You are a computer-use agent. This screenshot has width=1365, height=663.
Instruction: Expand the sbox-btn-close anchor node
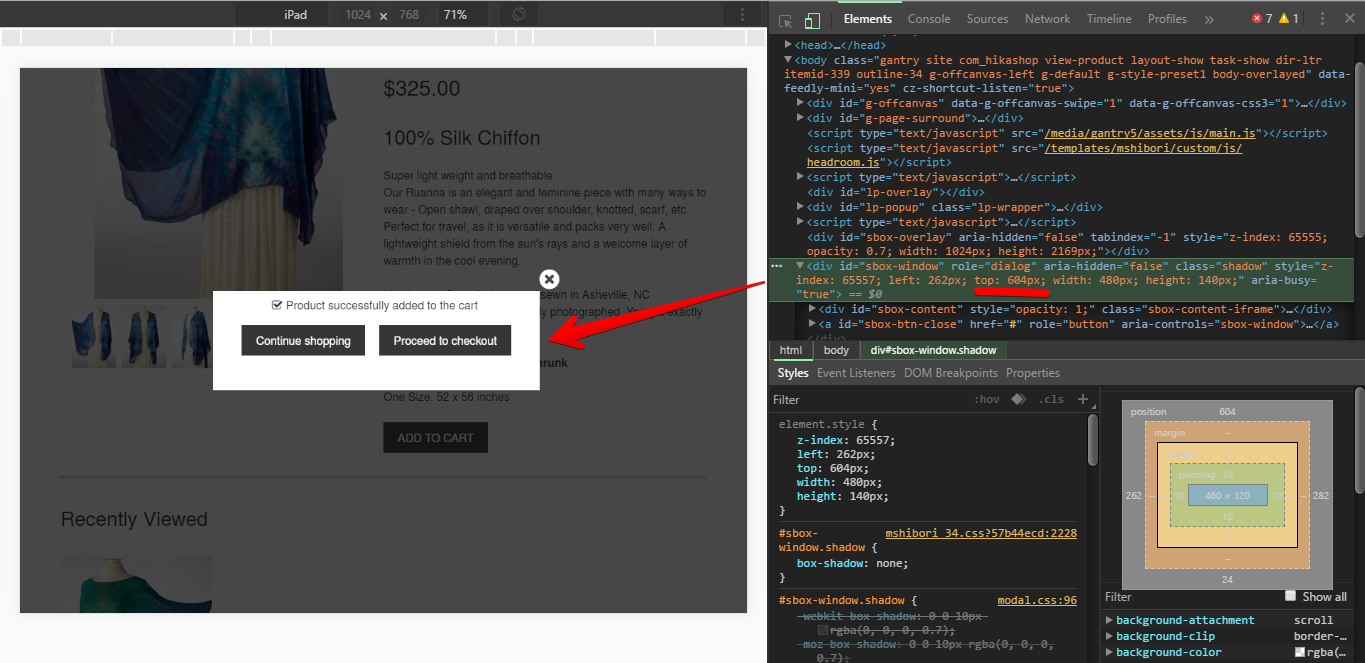(812, 324)
